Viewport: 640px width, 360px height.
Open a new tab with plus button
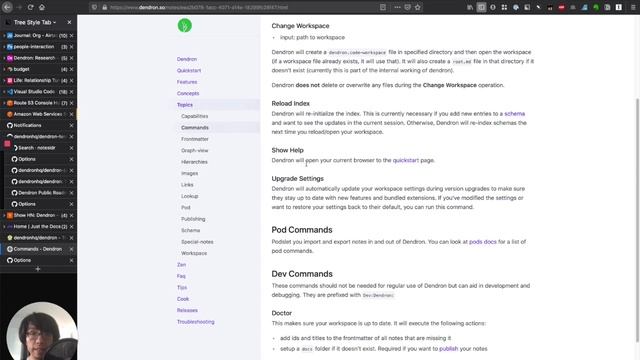(38, 269)
